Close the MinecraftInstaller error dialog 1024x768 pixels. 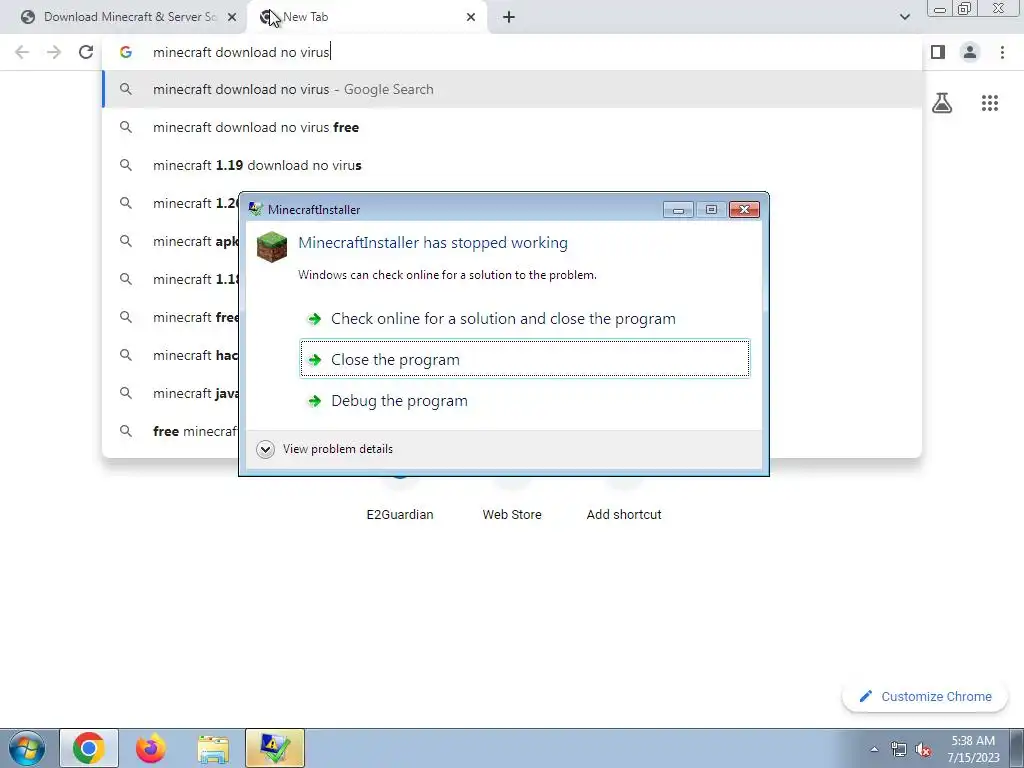click(x=744, y=210)
